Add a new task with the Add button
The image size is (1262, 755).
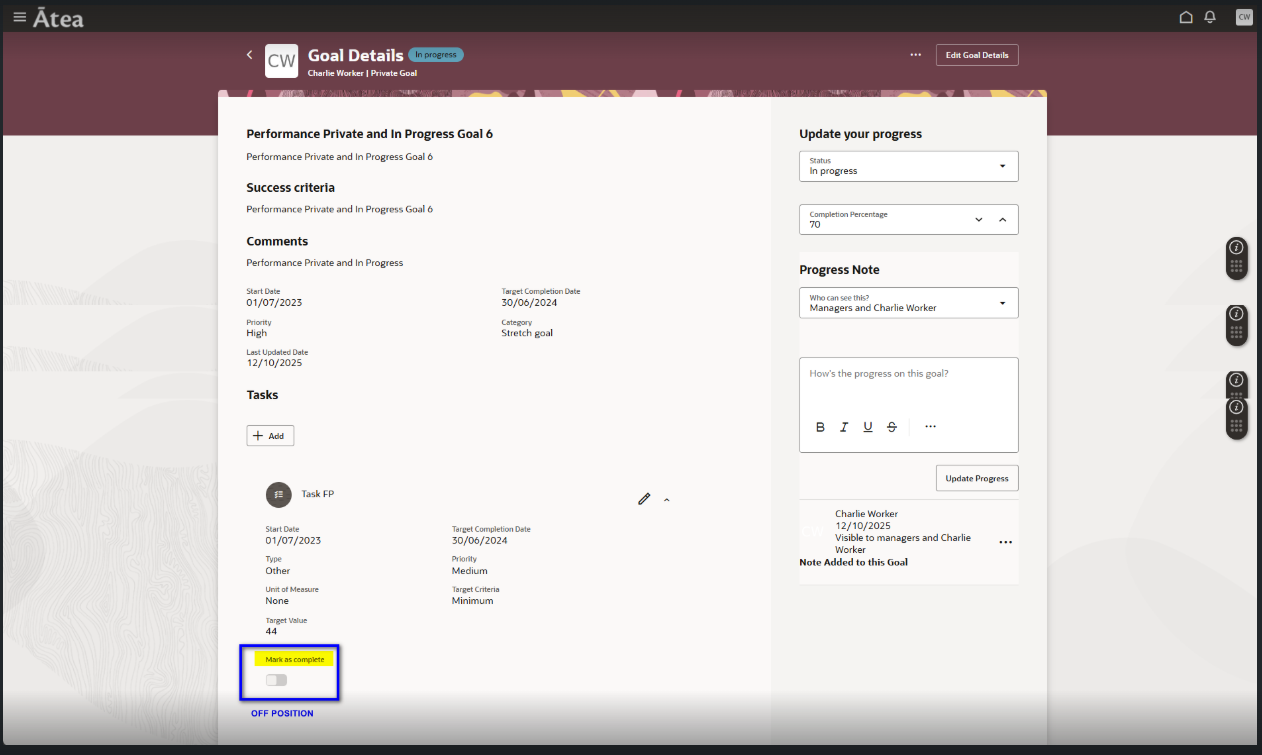tap(270, 436)
